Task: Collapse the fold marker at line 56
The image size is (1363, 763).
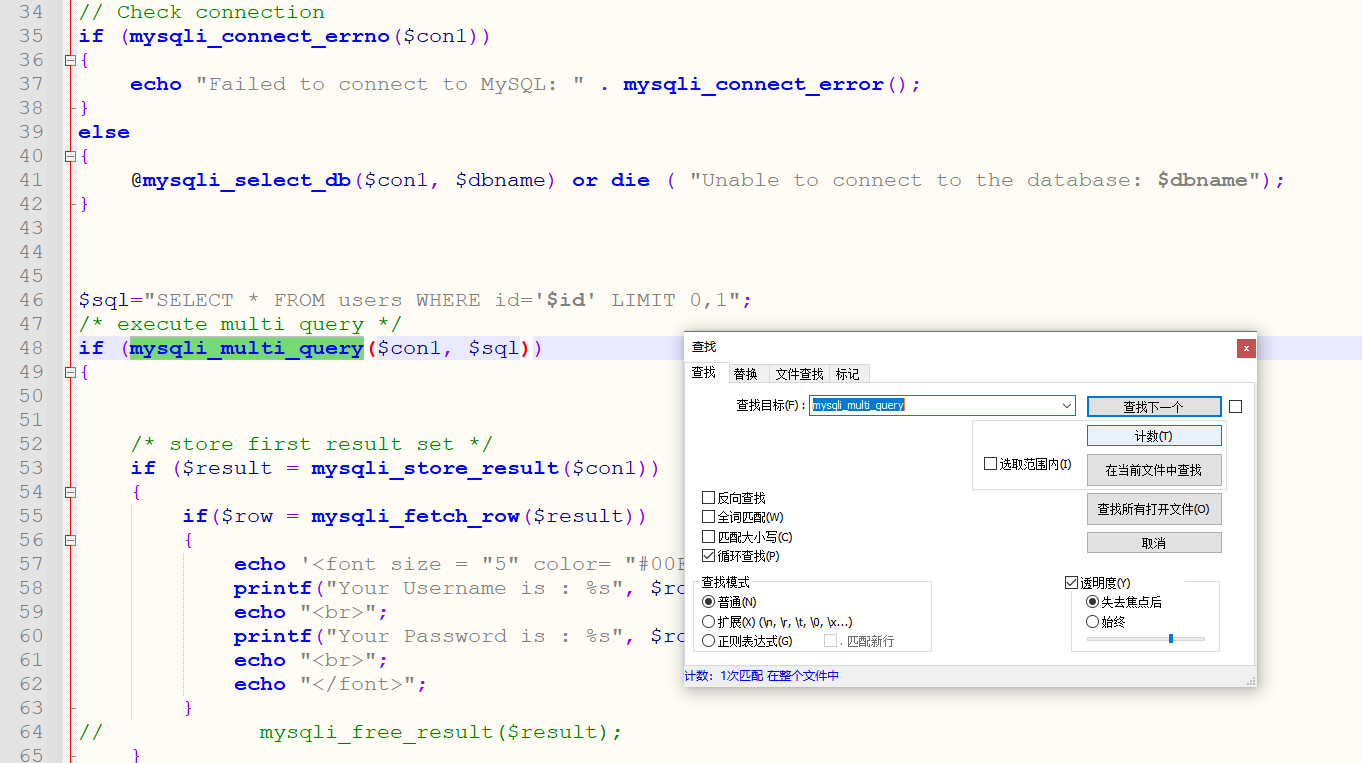Action: click(x=70, y=540)
